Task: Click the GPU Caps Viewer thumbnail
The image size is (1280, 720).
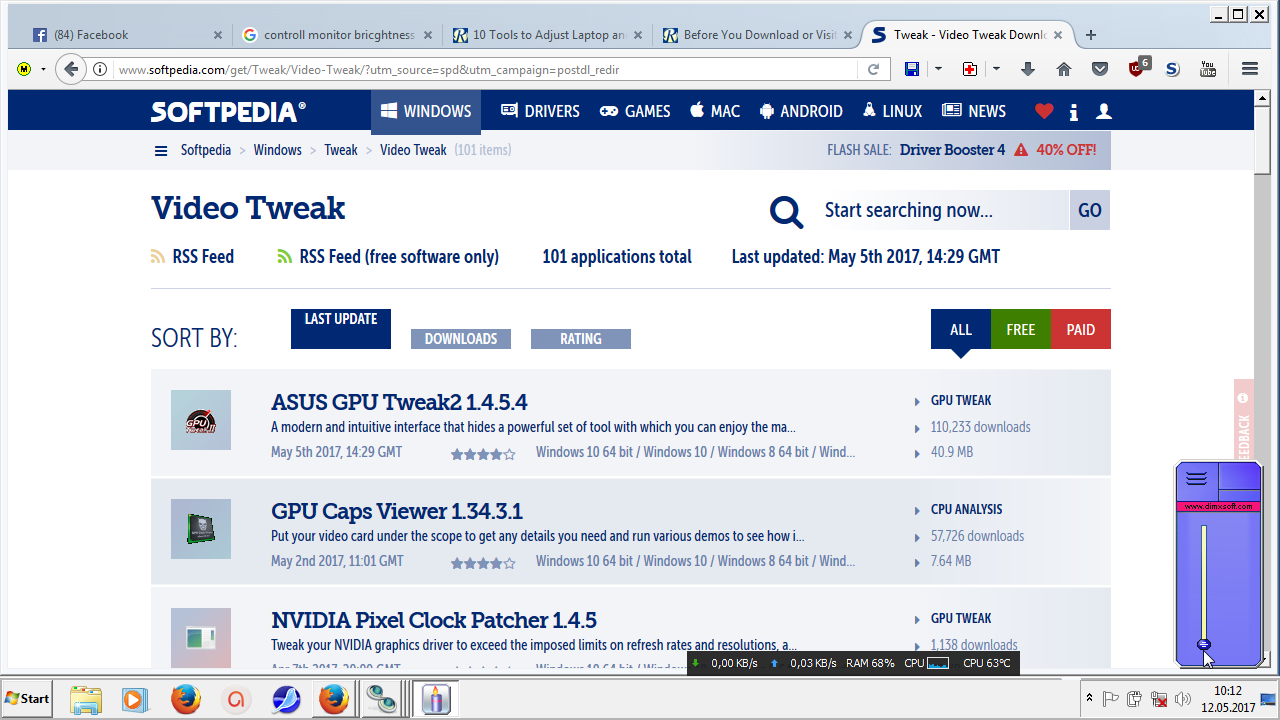Action: [x=201, y=529]
